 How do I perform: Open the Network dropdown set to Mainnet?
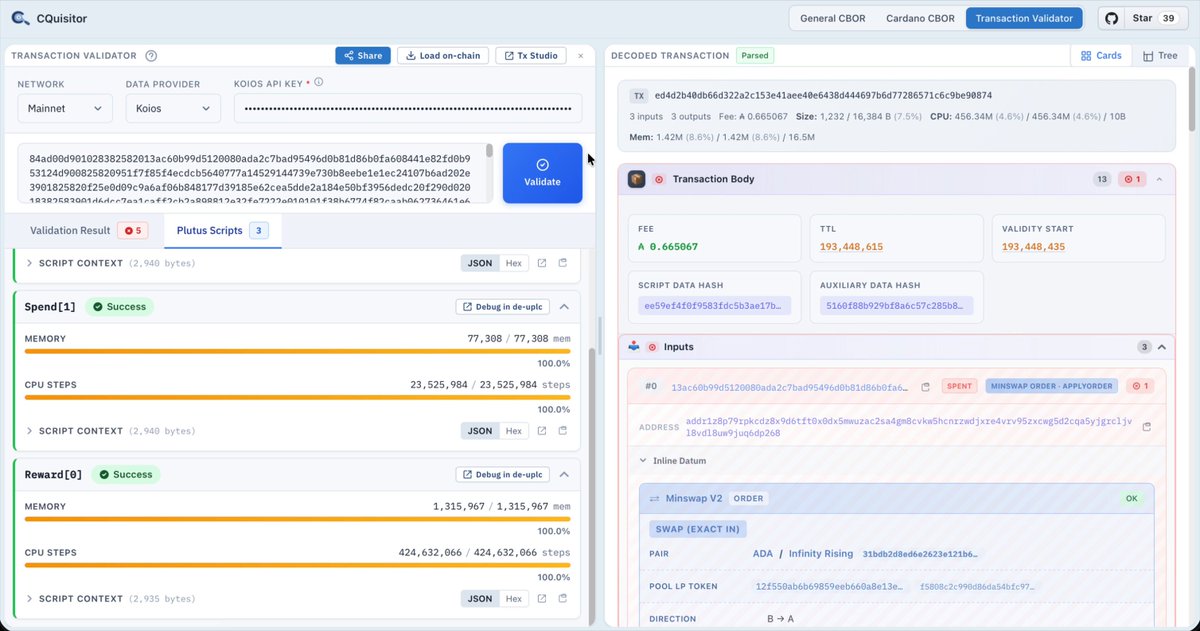(65, 108)
